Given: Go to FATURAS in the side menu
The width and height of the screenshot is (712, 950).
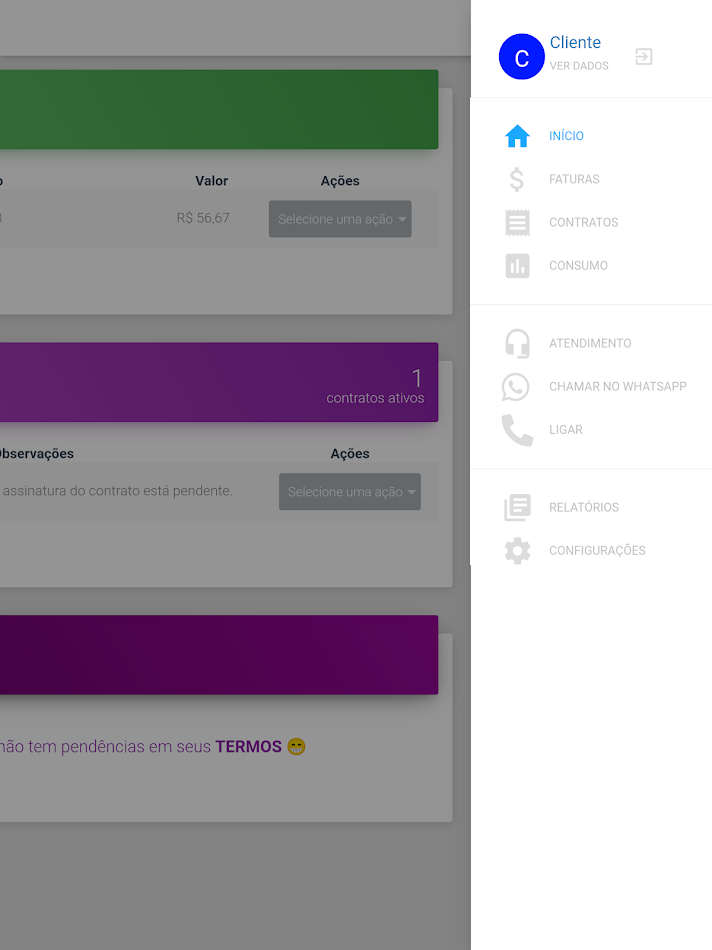Looking at the screenshot, I should point(574,179).
